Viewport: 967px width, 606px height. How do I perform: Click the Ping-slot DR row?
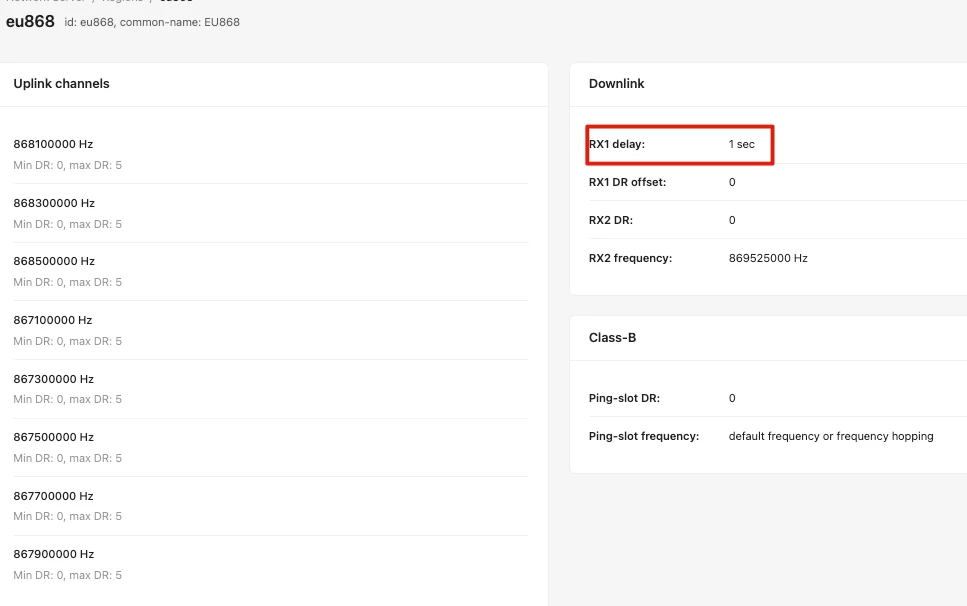[x=778, y=398]
